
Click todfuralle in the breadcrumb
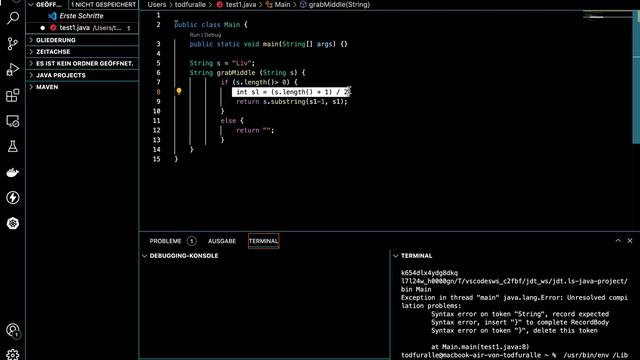190,4
